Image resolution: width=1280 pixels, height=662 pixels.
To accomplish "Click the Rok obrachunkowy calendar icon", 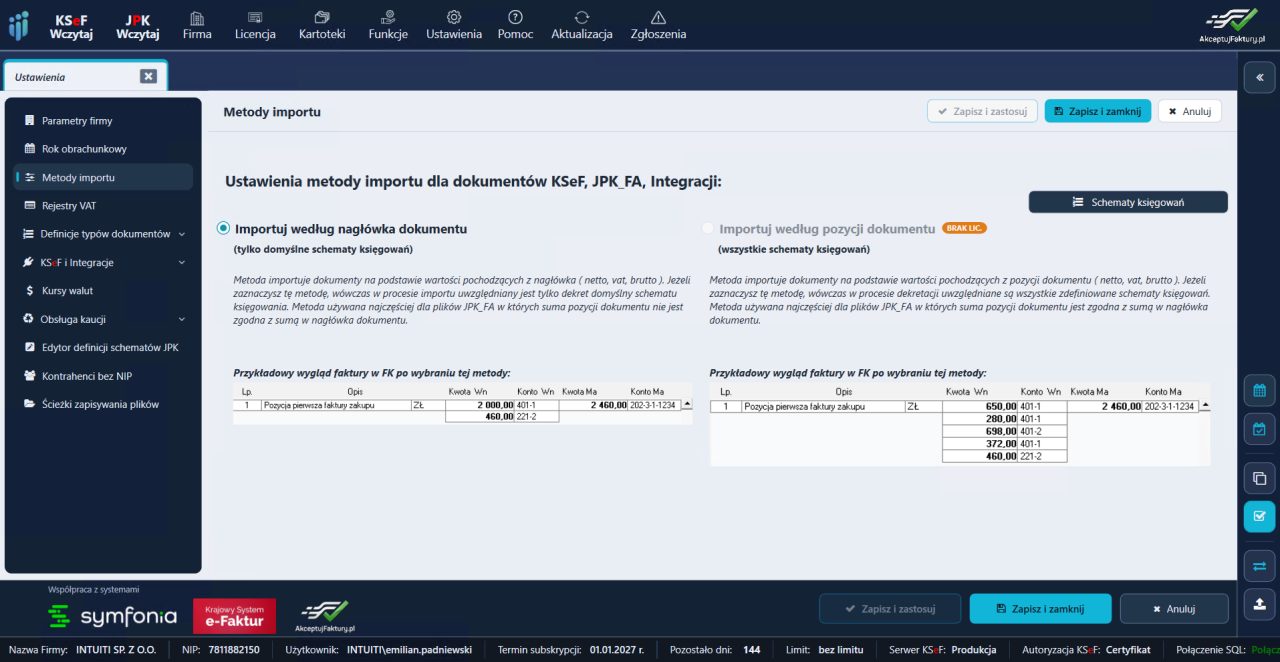I will (30, 149).
